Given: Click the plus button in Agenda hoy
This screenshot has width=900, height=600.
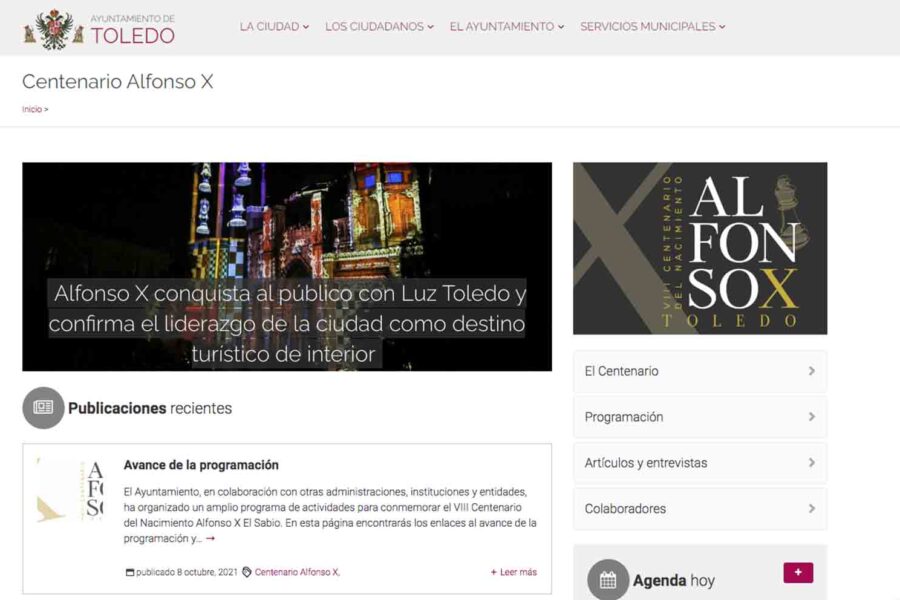Looking at the screenshot, I should click(798, 572).
